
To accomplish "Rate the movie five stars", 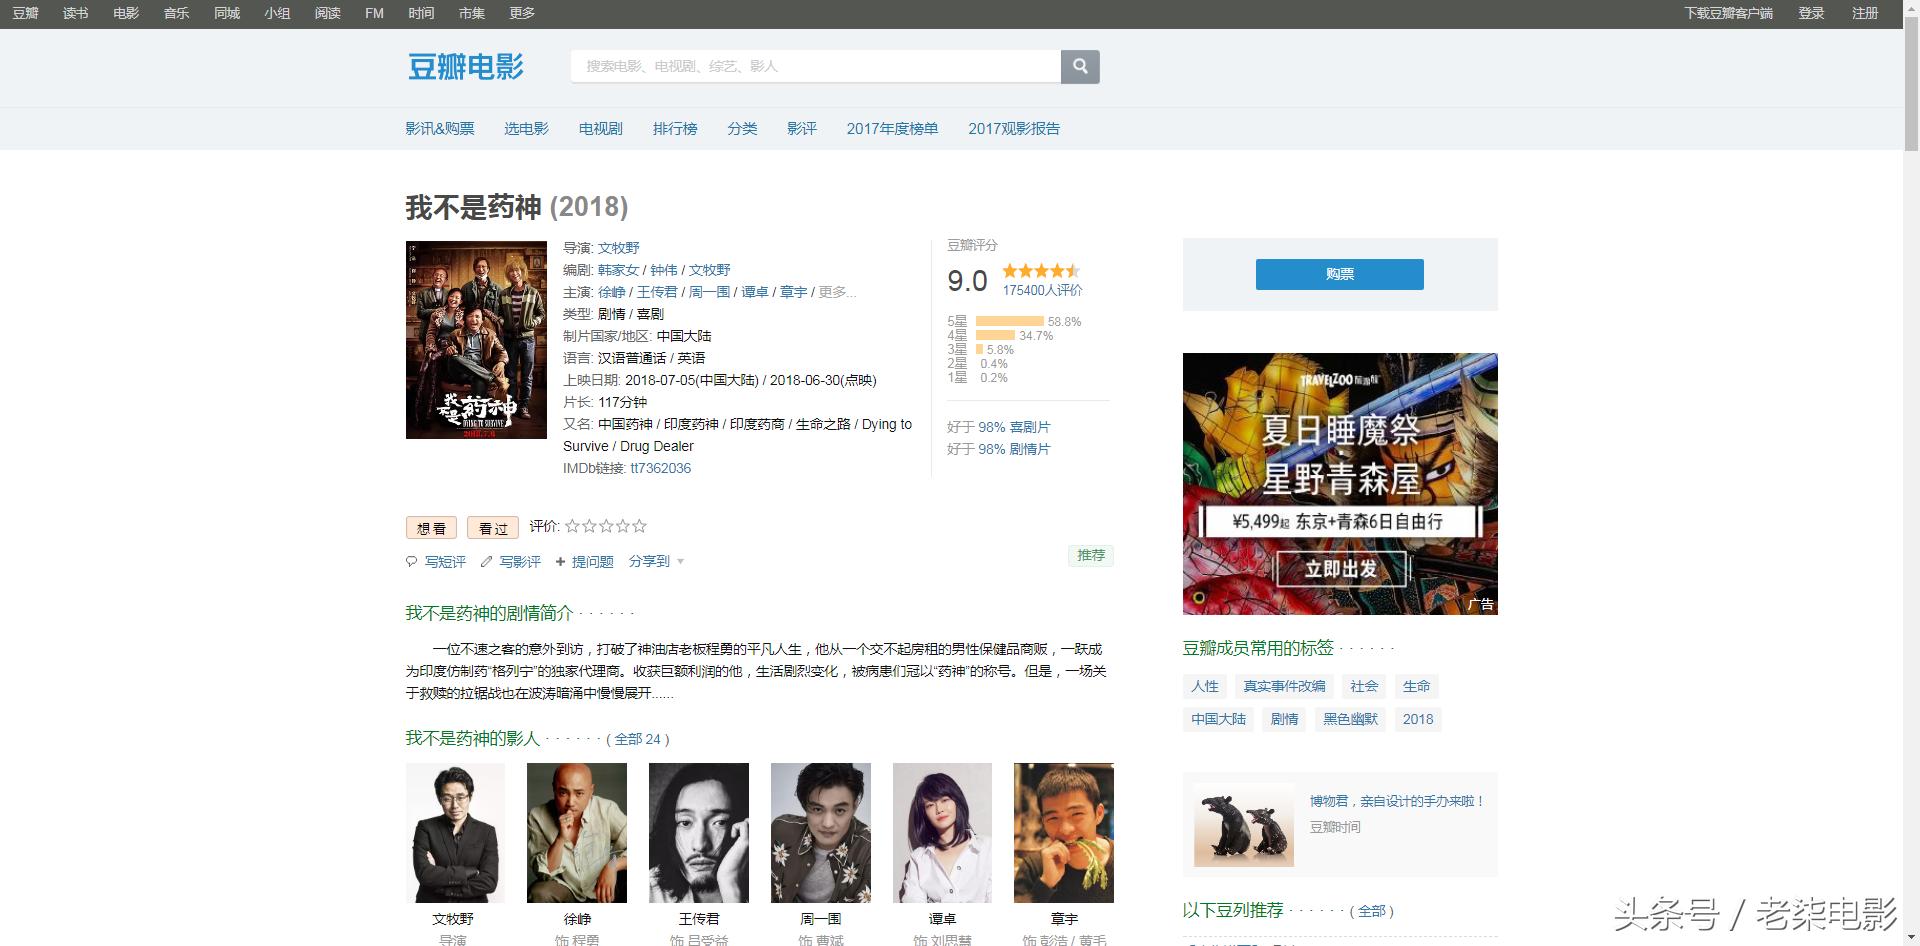I will point(640,526).
